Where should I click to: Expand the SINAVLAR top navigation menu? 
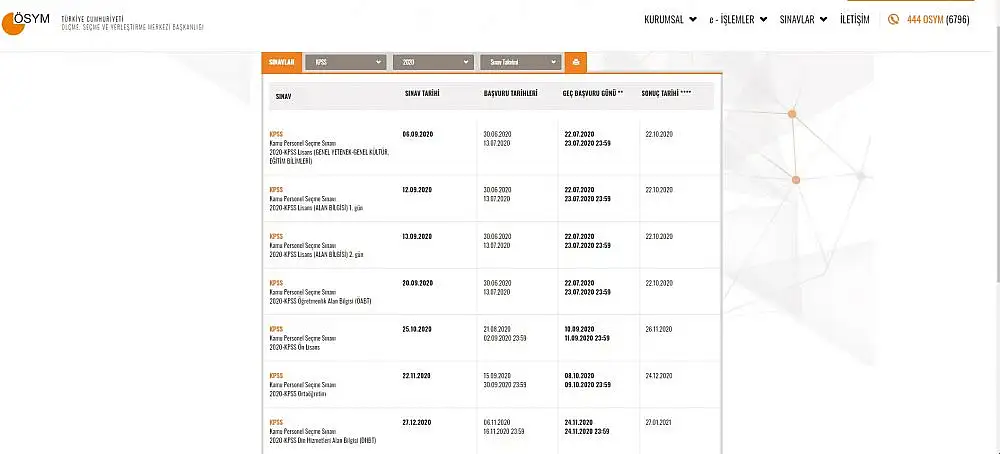pyautogui.click(x=804, y=20)
